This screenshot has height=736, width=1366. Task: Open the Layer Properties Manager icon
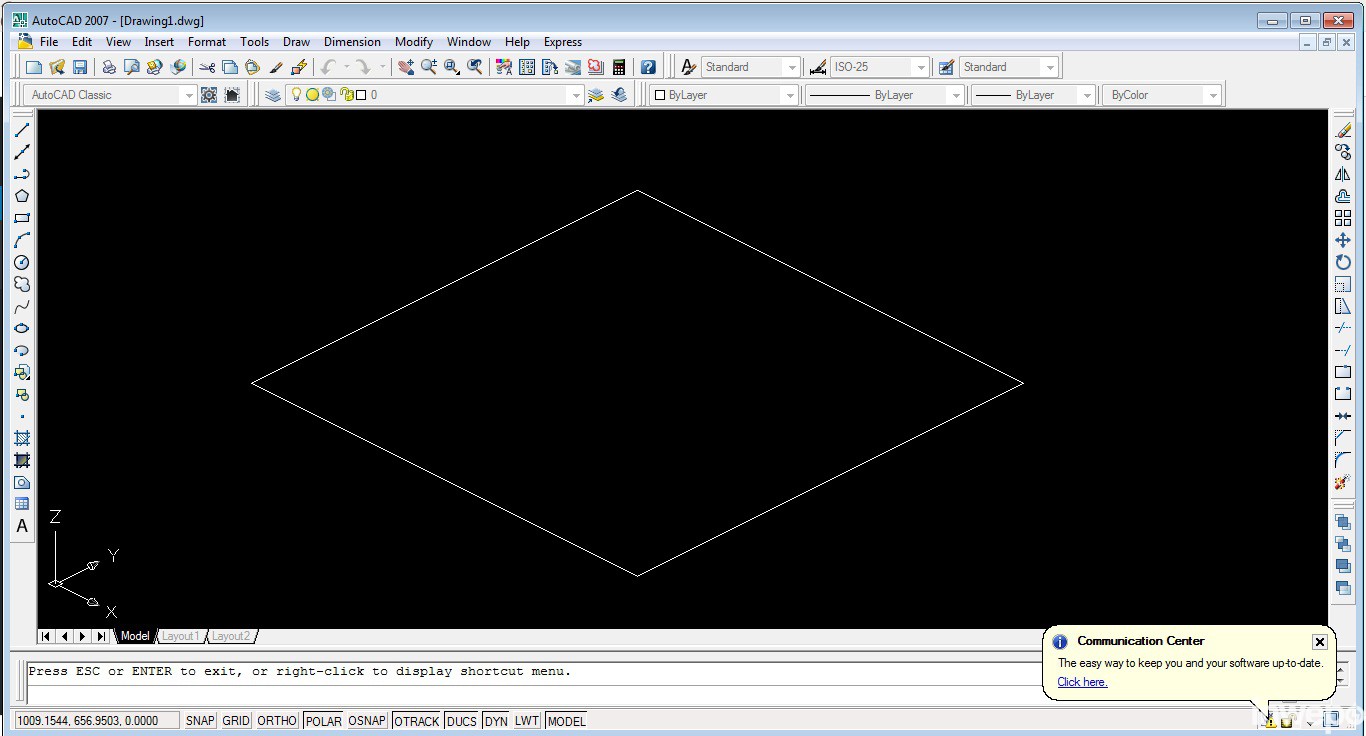click(x=273, y=95)
